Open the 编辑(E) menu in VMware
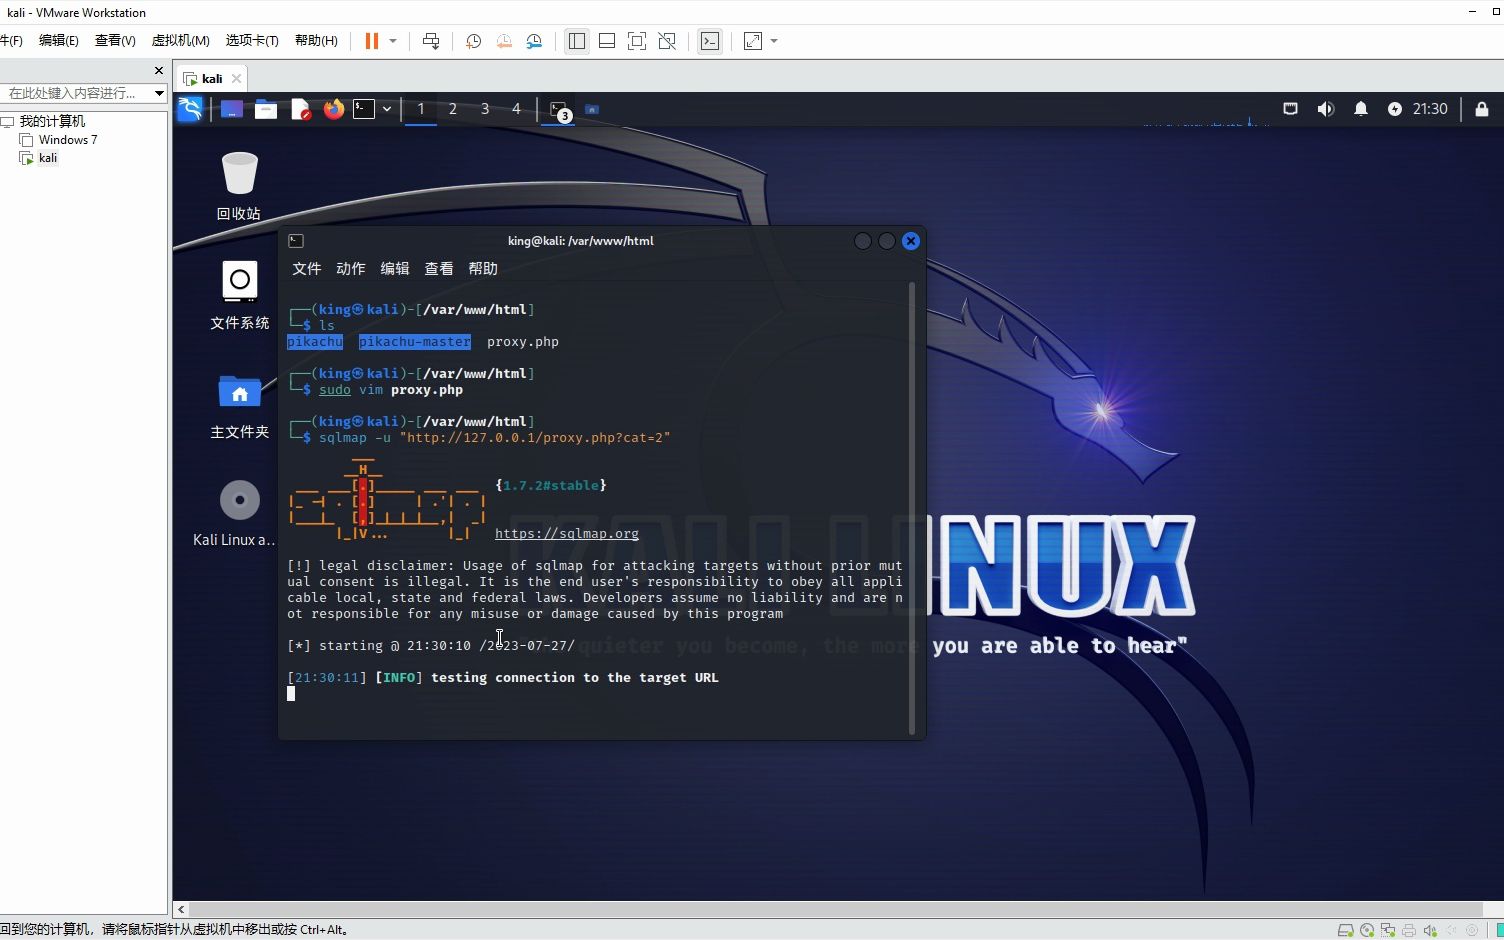The height and width of the screenshot is (940, 1504). pos(58,40)
